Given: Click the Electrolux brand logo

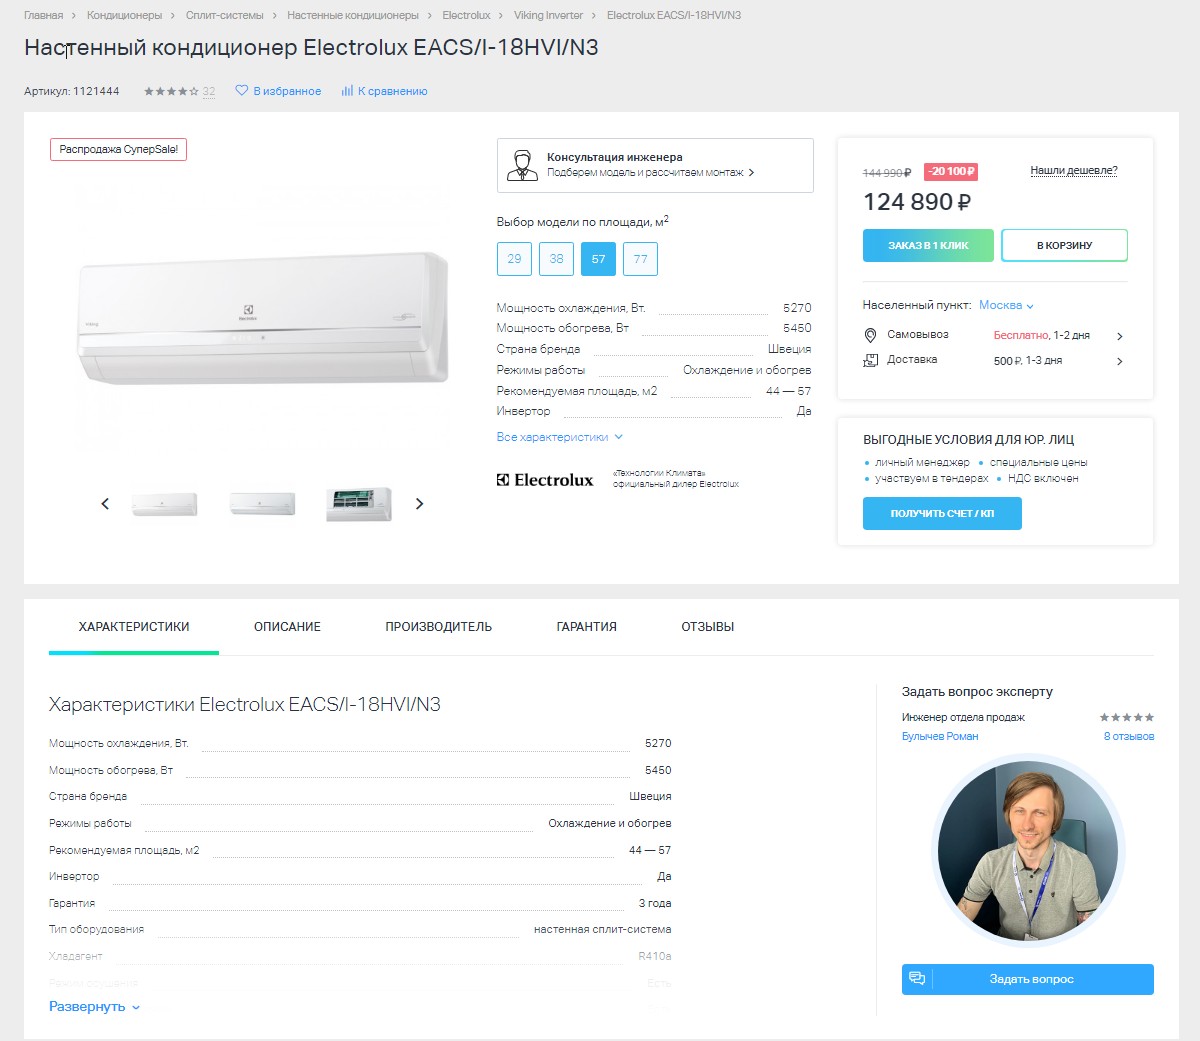Looking at the screenshot, I should click(545, 480).
